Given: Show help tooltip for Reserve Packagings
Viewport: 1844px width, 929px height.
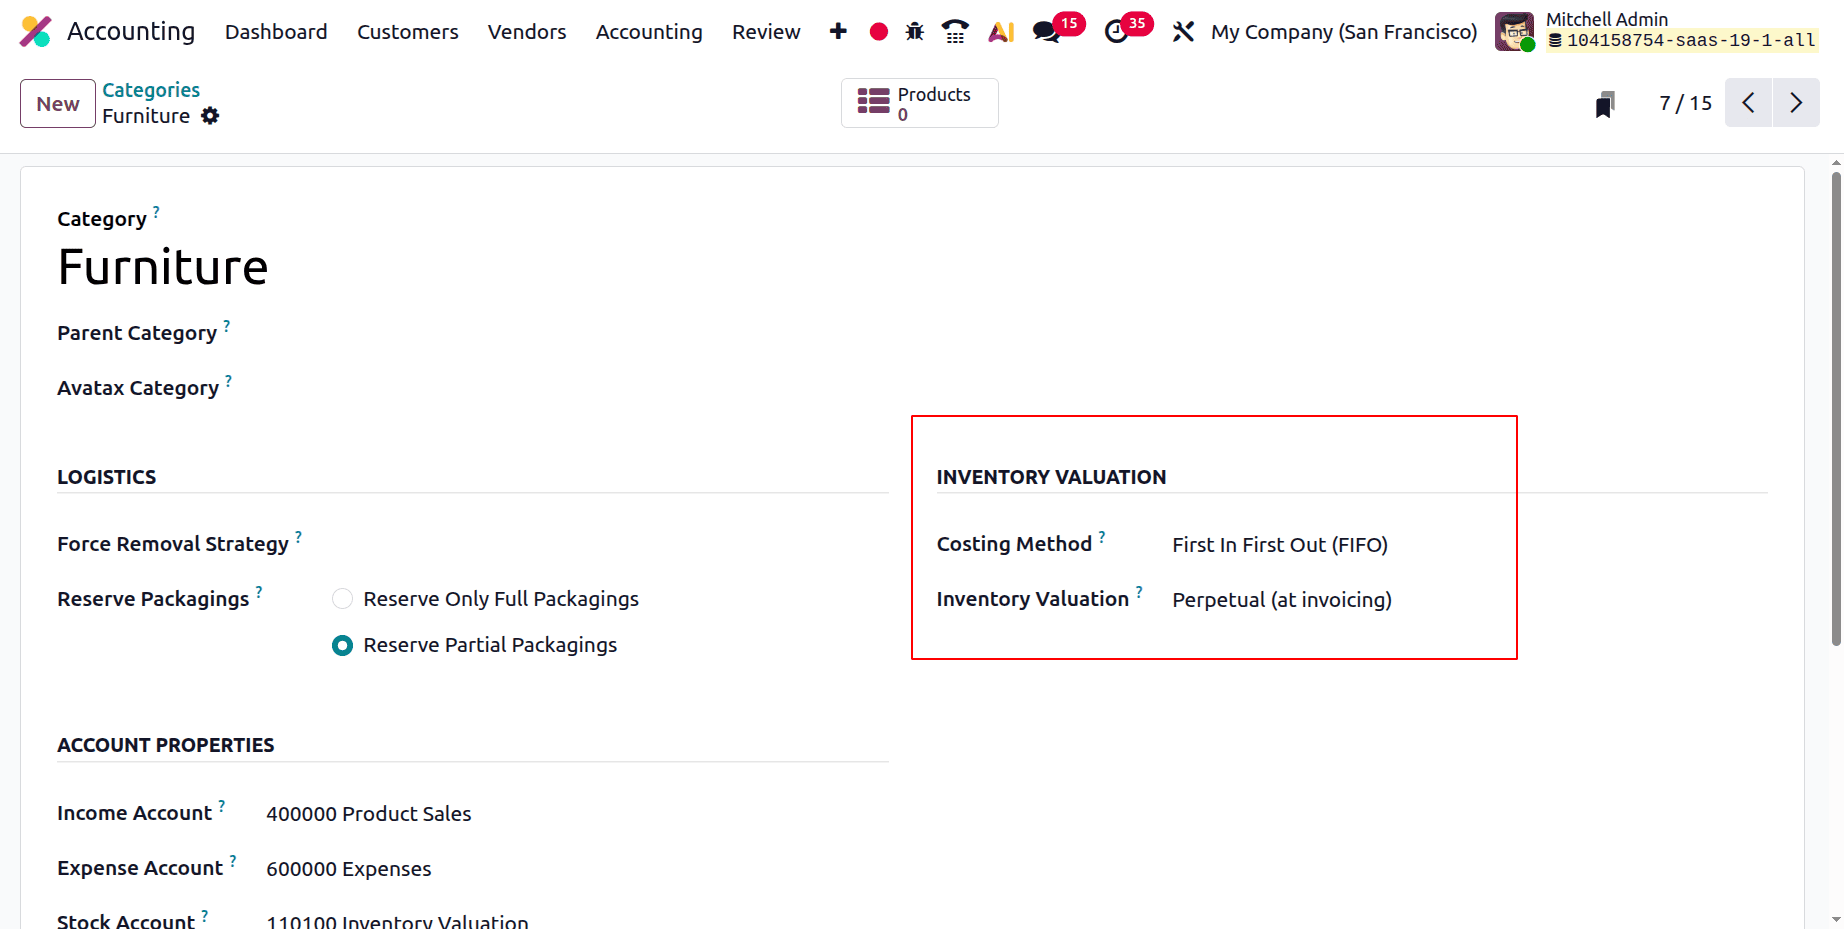Looking at the screenshot, I should [x=259, y=591].
